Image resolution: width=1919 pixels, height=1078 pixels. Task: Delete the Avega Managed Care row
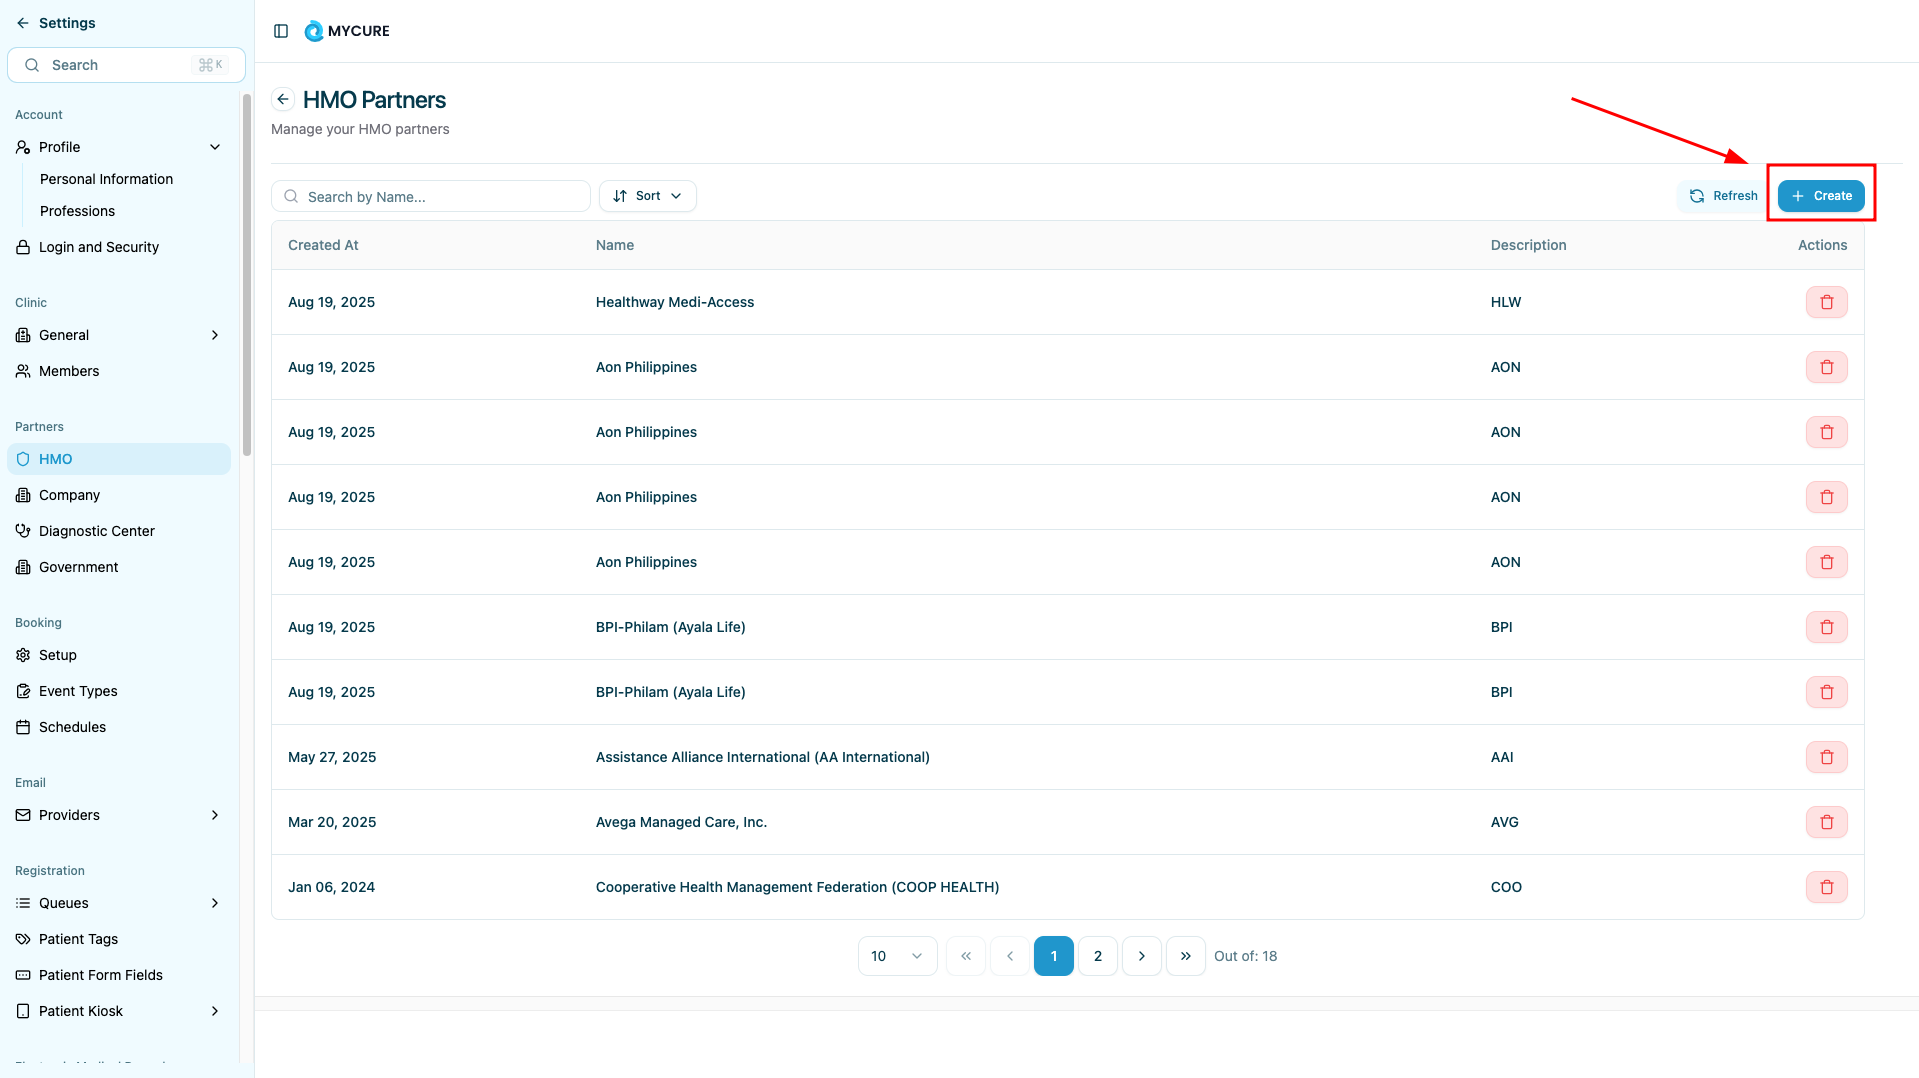click(1826, 822)
